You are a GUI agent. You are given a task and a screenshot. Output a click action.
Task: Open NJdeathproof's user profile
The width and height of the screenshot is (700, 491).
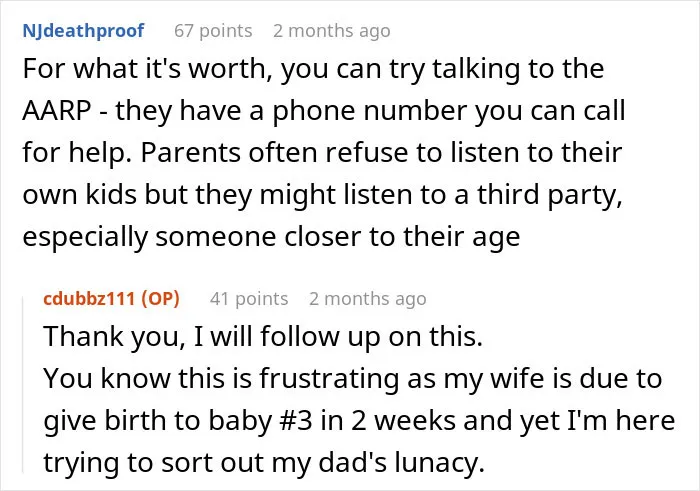[83, 31]
